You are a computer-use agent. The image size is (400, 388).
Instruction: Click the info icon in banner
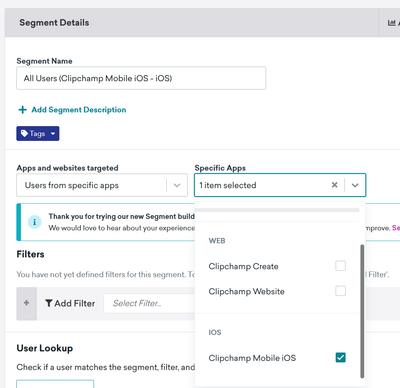pos(34,222)
